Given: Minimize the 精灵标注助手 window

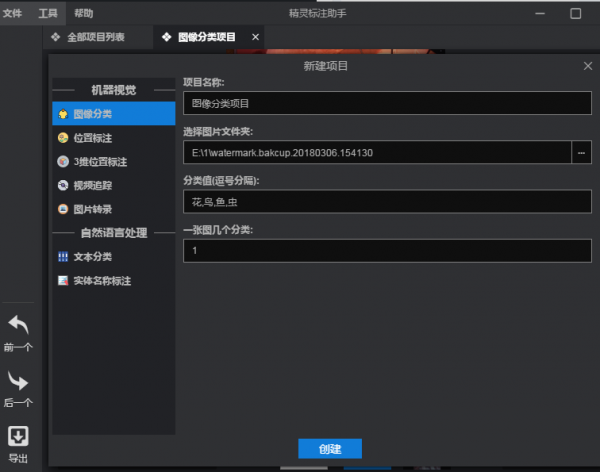Looking at the screenshot, I should pos(540,13).
